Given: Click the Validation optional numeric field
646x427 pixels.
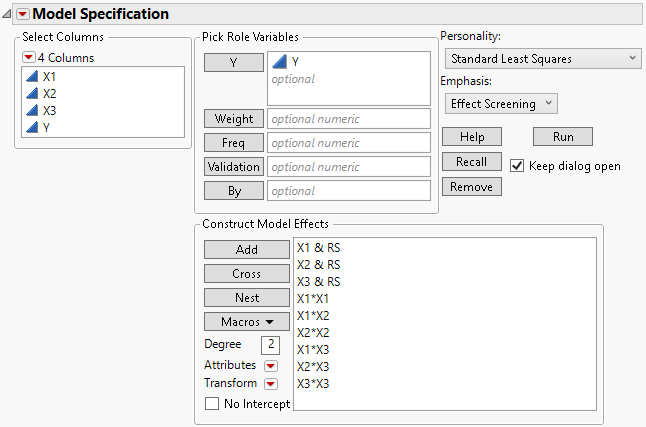Looking at the screenshot, I should coord(349,167).
